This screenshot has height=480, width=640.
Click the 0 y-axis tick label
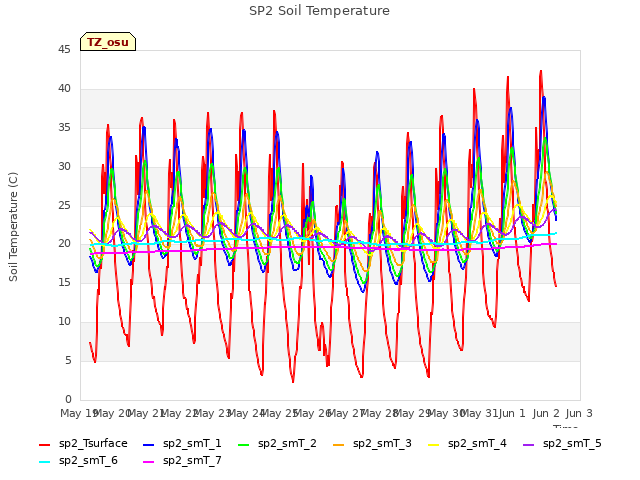tap(68, 399)
